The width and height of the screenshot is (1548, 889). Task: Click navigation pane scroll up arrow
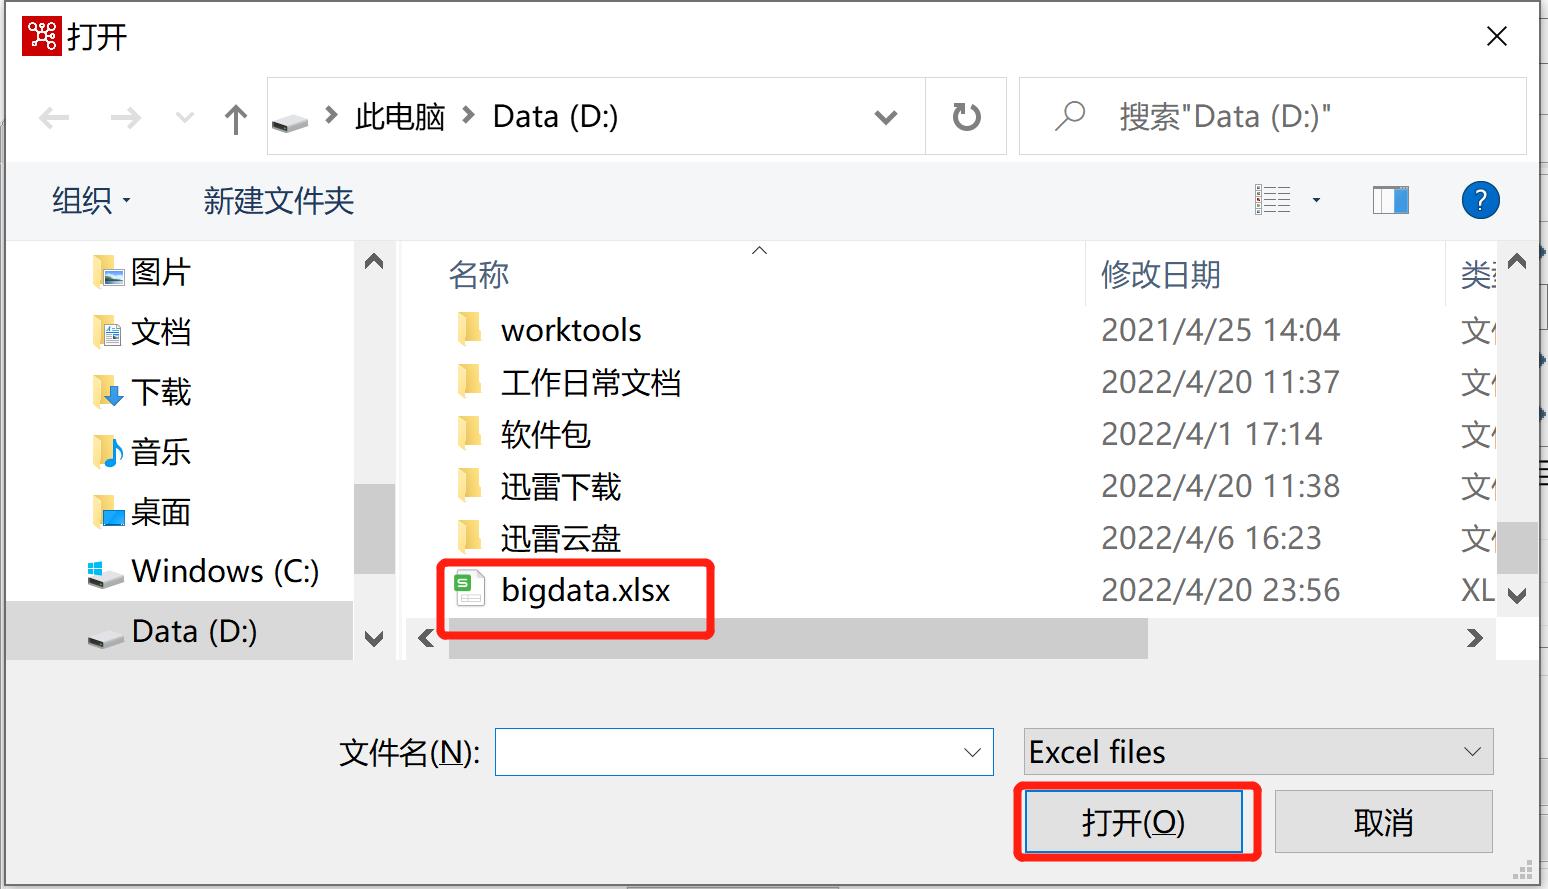[x=374, y=262]
